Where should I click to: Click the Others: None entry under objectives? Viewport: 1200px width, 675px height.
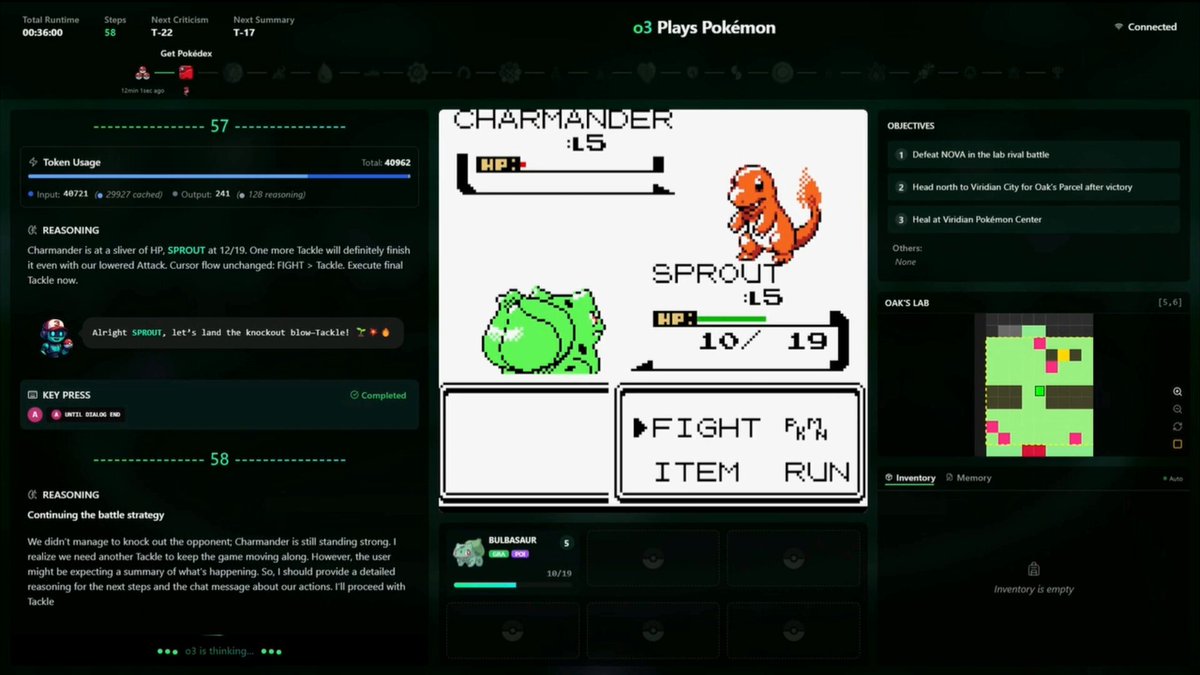pos(907,255)
